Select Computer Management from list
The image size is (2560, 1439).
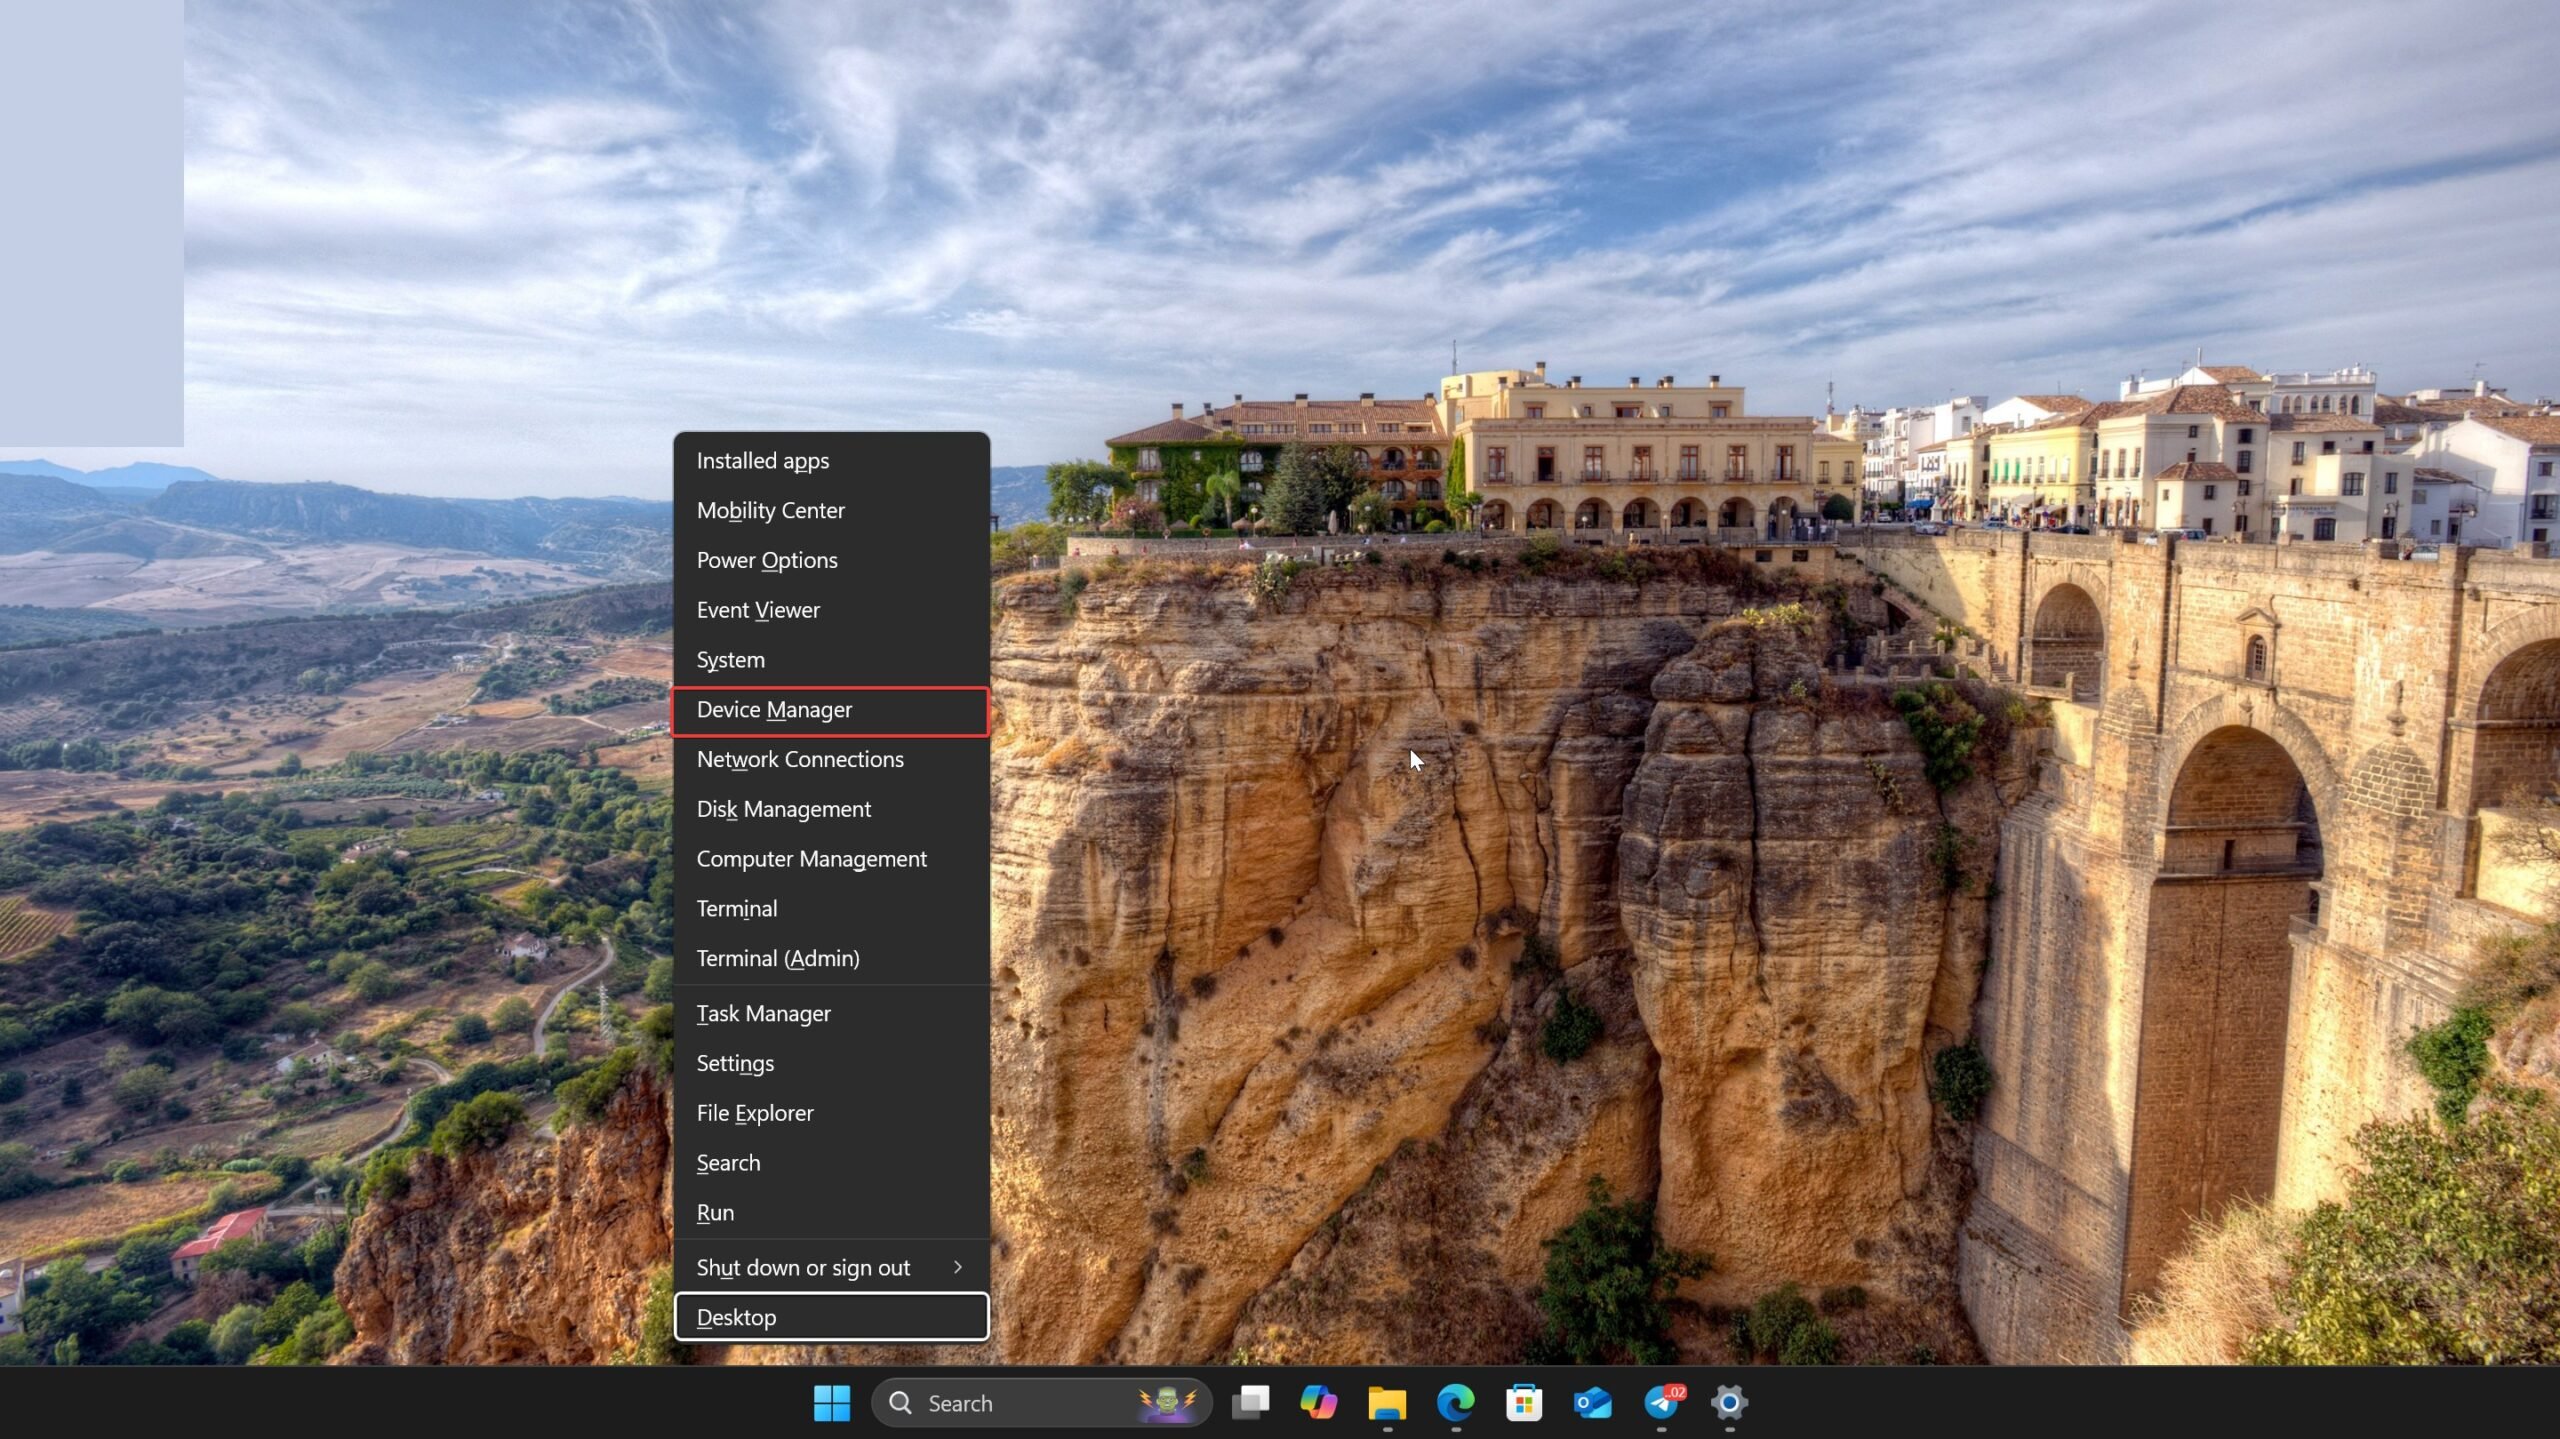coord(812,858)
